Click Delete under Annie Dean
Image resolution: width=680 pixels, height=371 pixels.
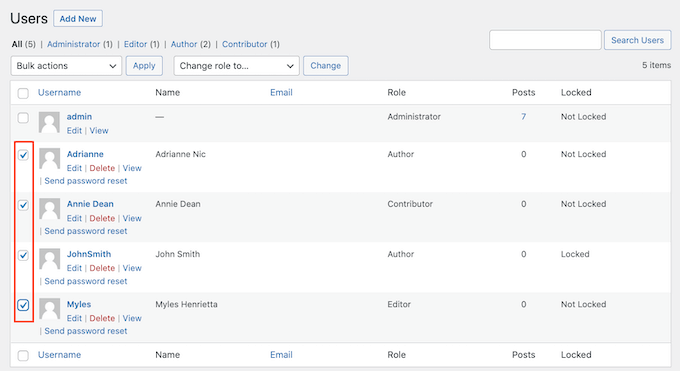pyautogui.click(x=102, y=218)
